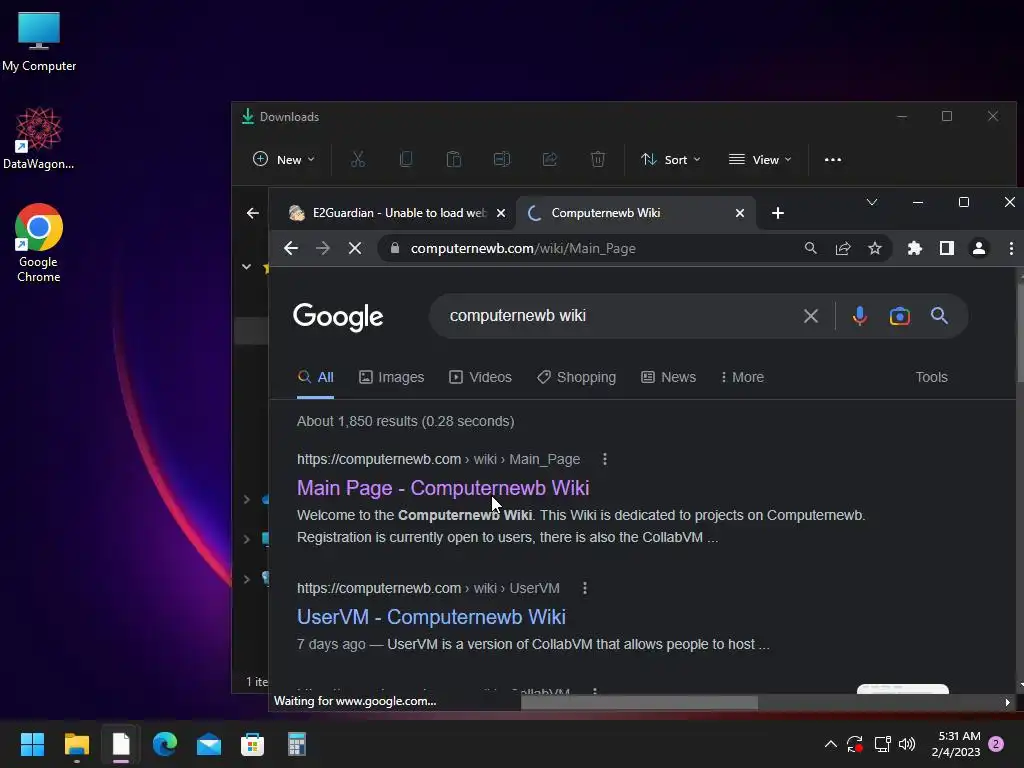The height and width of the screenshot is (768, 1024).
Task: Open See more options in Downloads window
Action: tap(833, 159)
